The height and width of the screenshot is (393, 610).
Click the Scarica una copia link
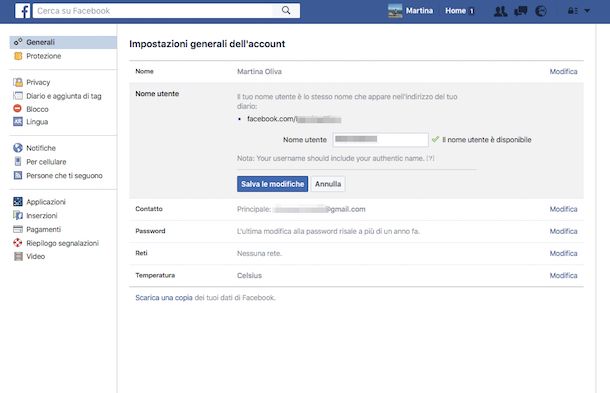coord(164,298)
